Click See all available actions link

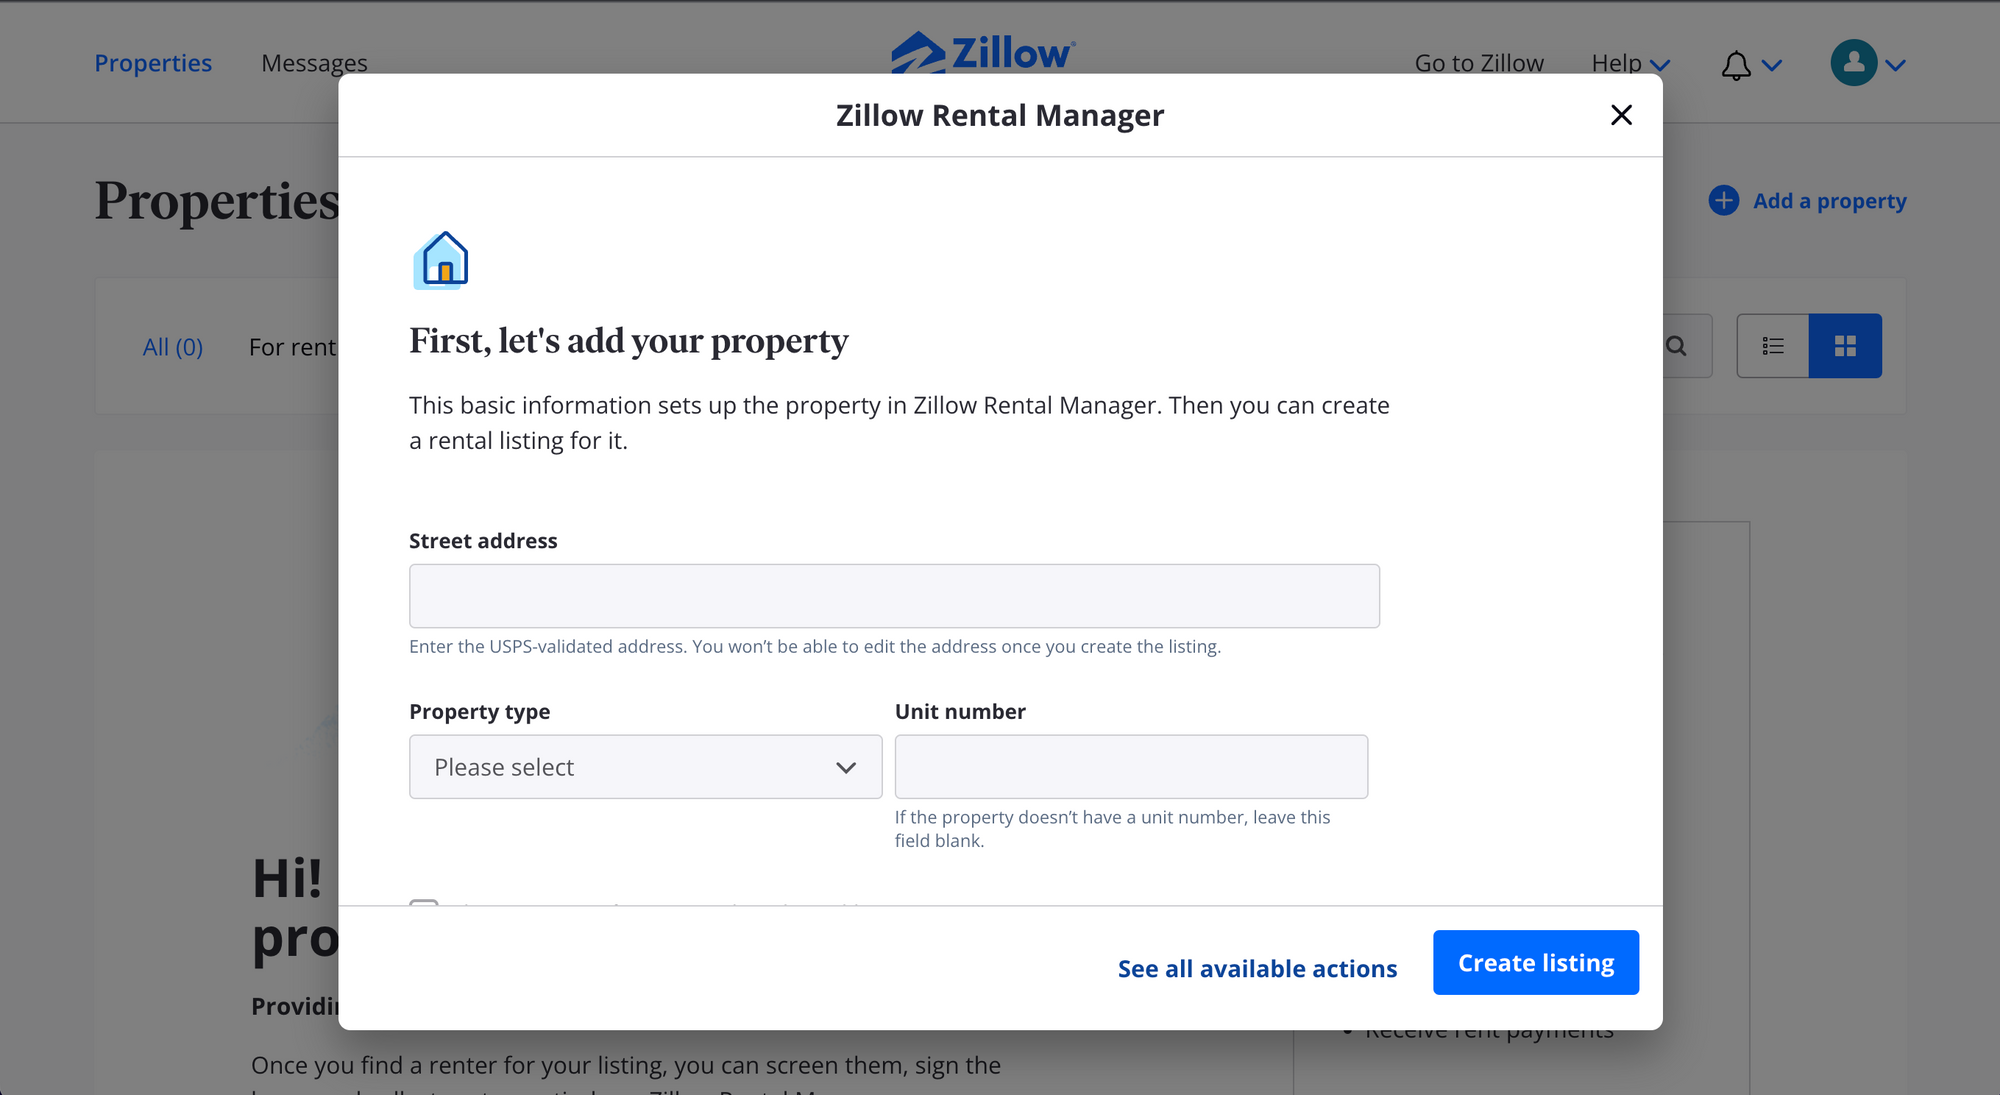click(1257, 968)
